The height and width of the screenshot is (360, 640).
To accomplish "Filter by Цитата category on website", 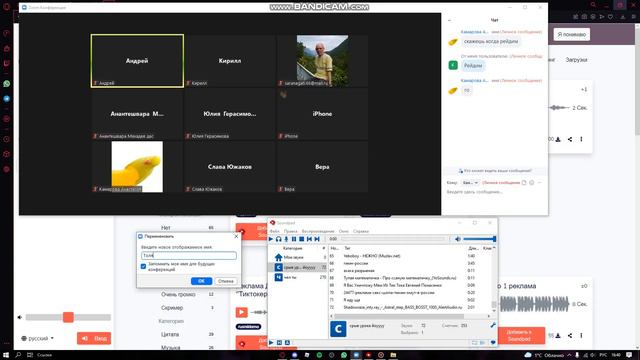I will (170, 334).
